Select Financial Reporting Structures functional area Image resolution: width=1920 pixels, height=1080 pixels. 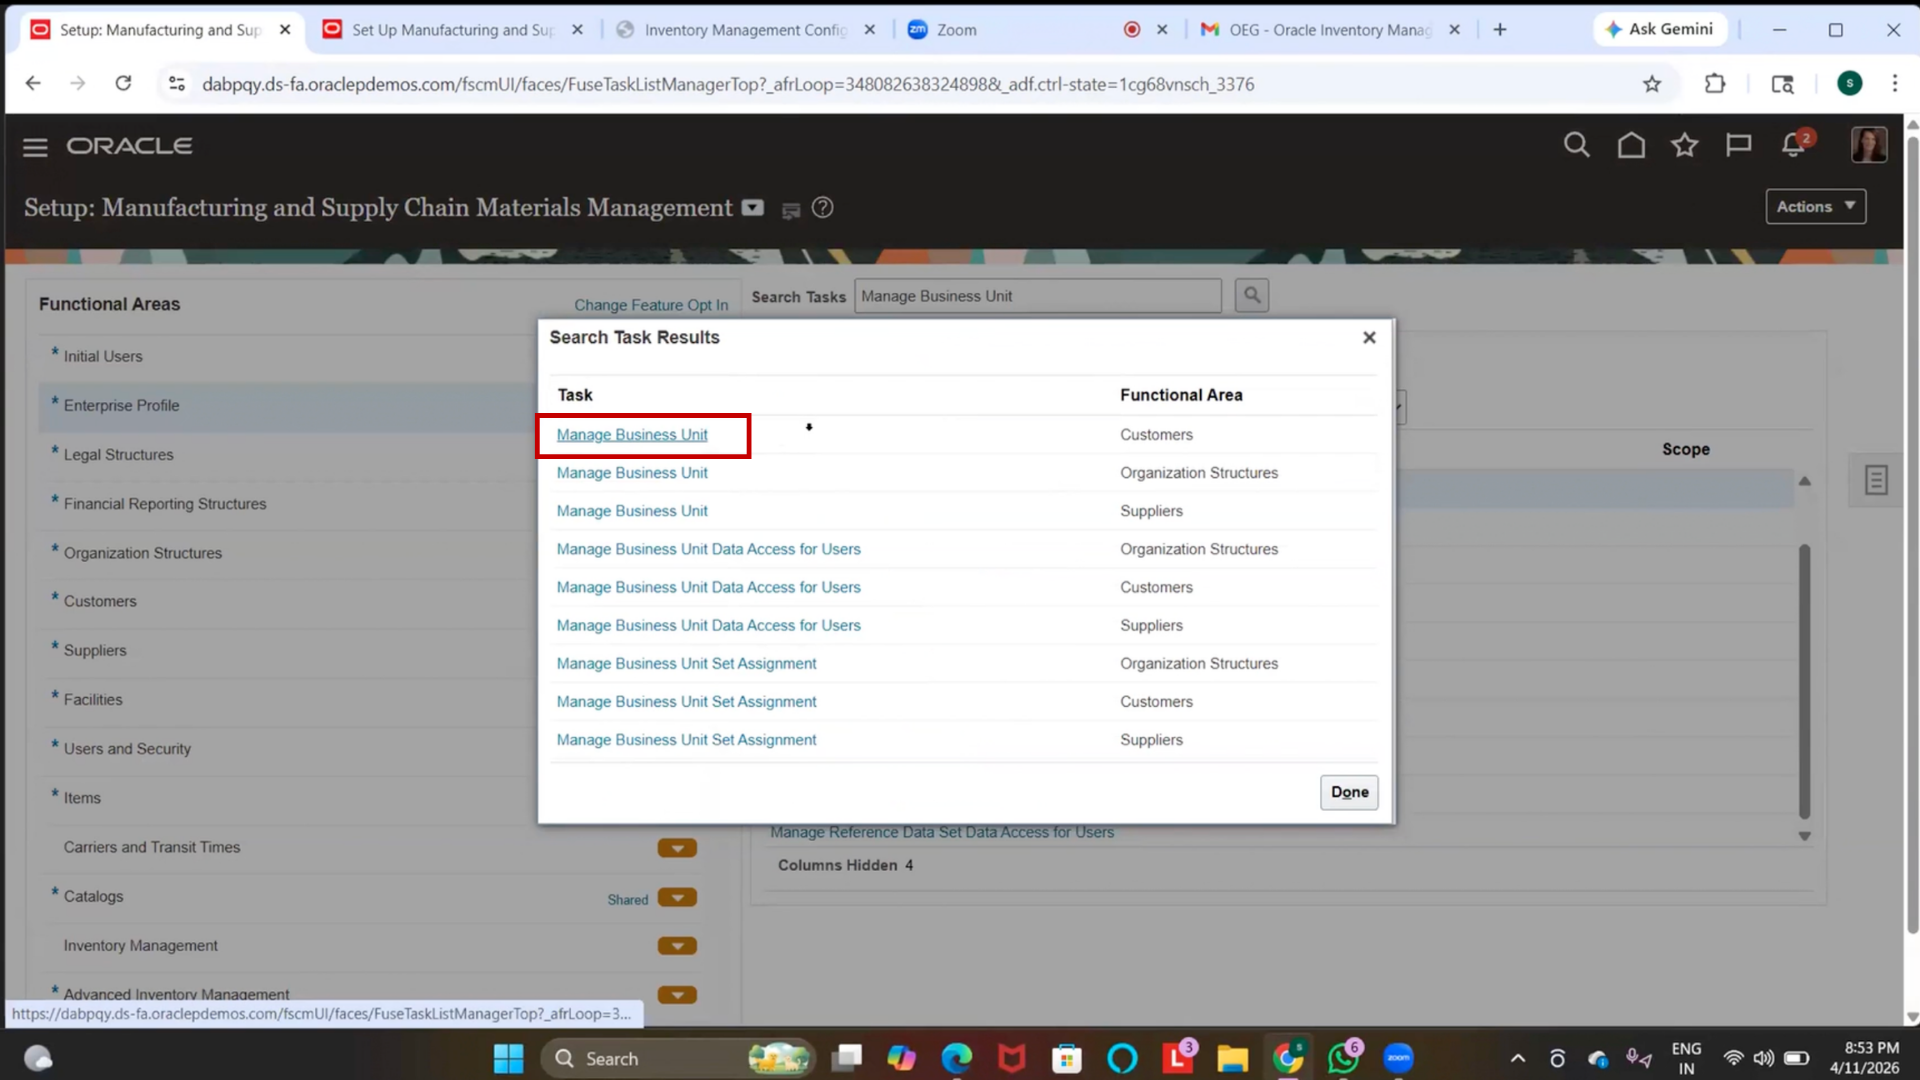click(x=165, y=504)
